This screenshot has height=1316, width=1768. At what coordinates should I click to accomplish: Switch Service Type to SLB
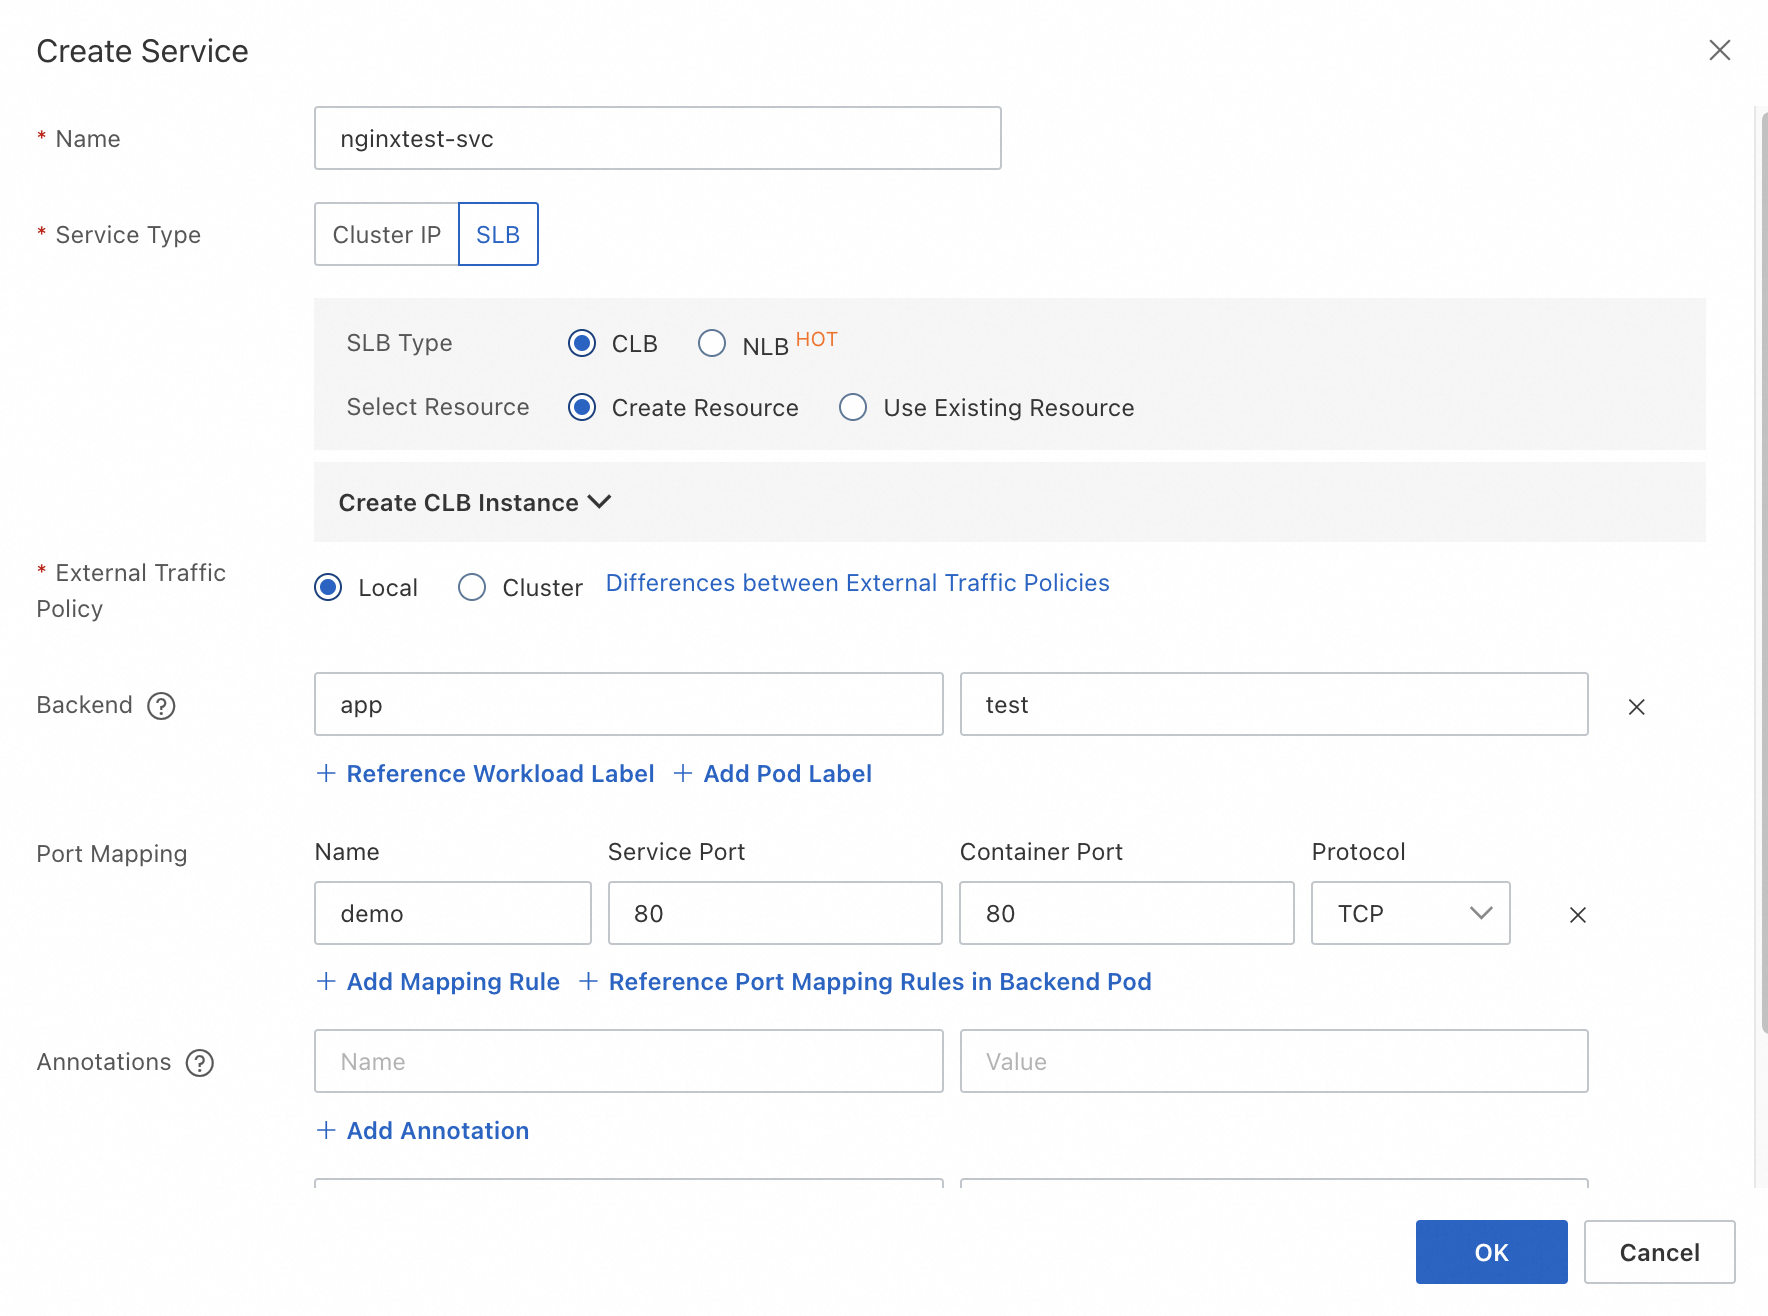pyautogui.click(x=498, y=234)
